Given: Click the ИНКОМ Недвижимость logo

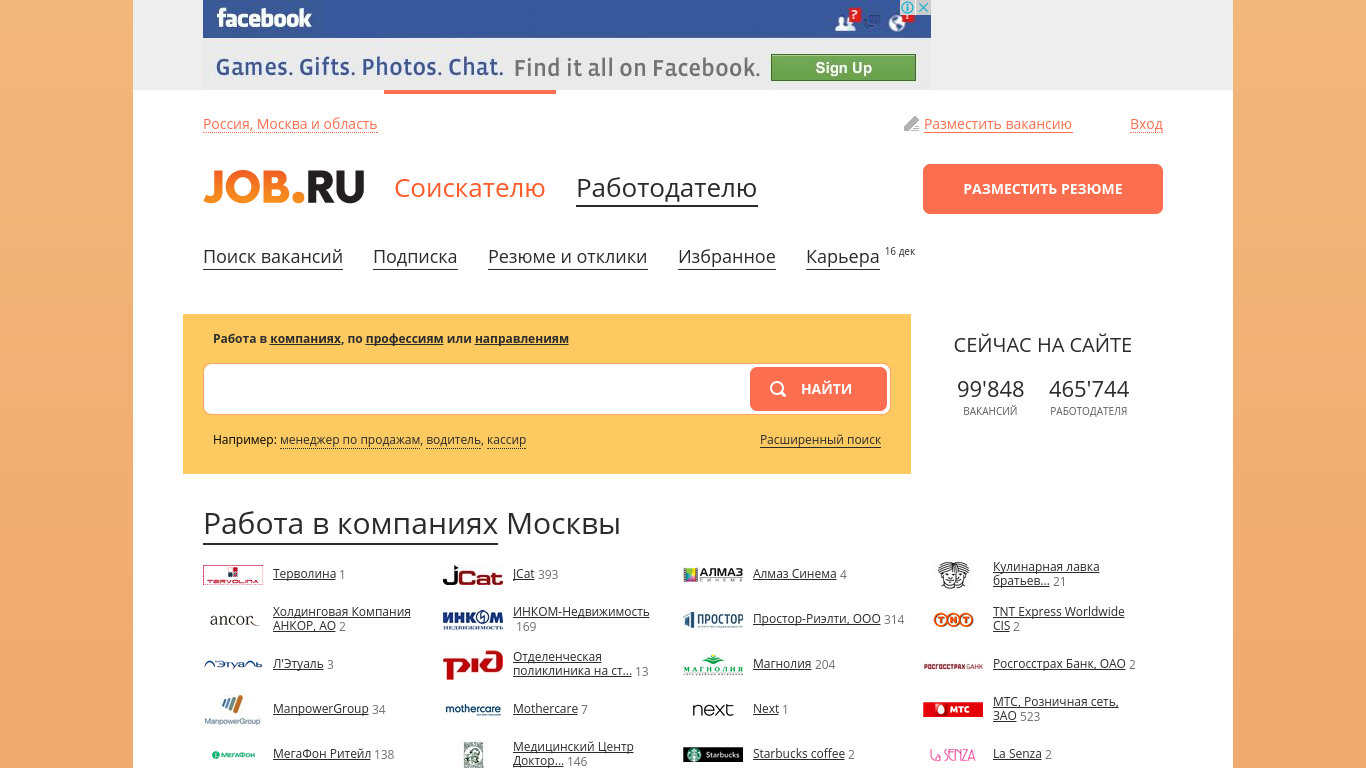Looking at the screenshot, I should (x=472, y=620).
